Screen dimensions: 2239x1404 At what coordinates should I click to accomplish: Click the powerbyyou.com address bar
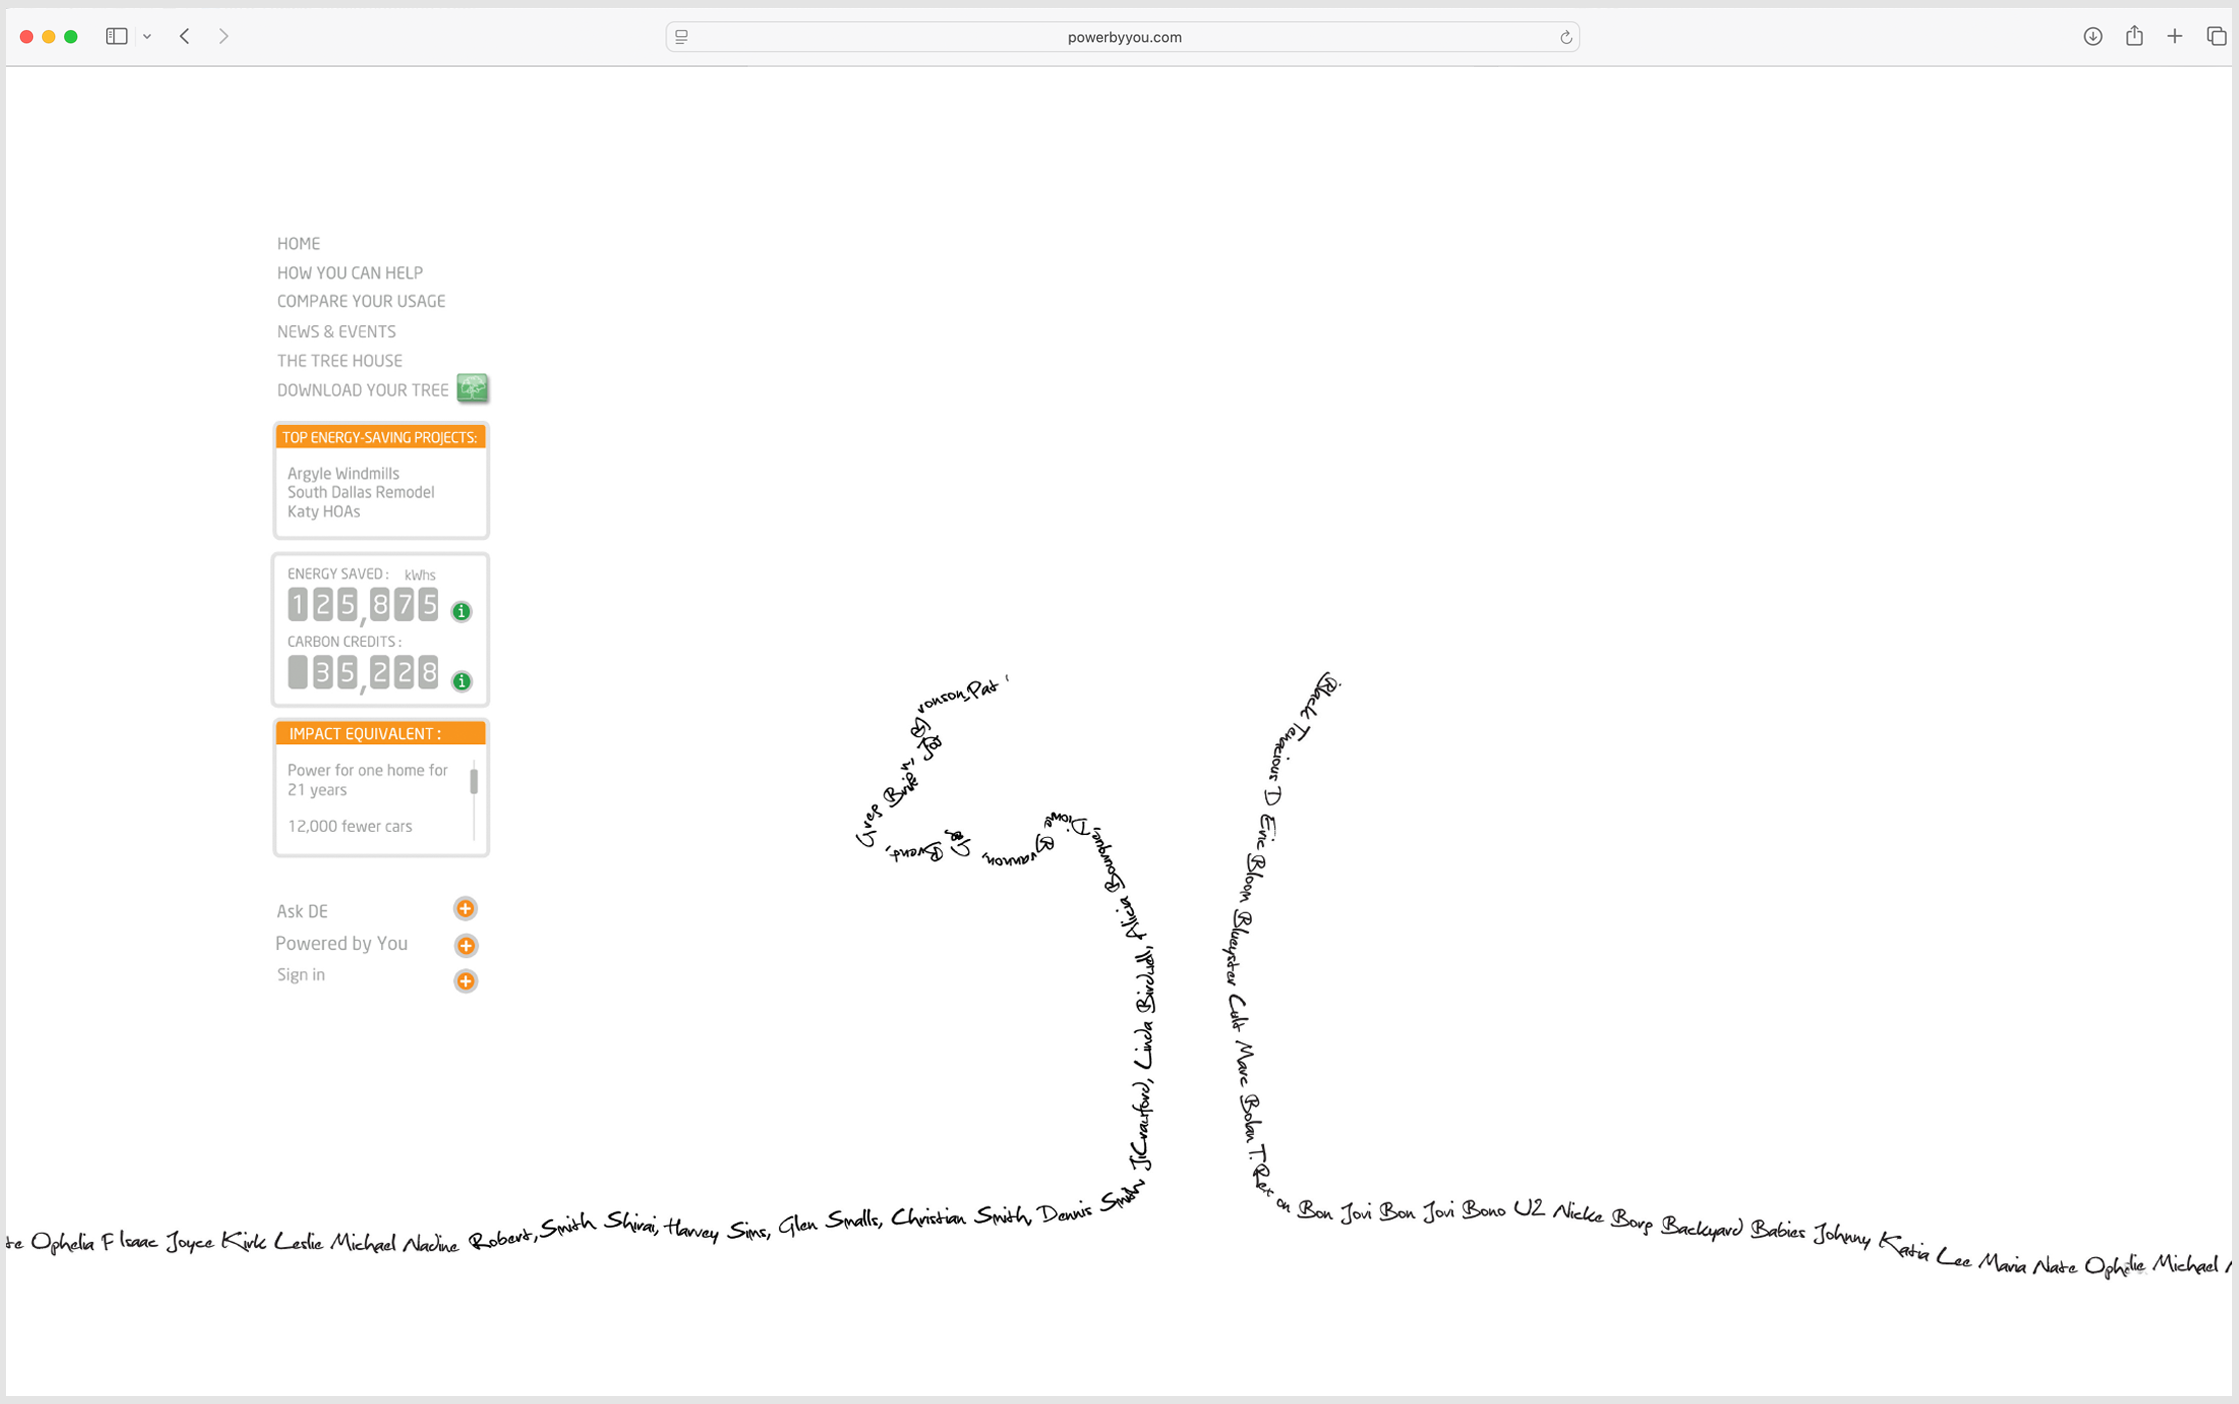1123,37
